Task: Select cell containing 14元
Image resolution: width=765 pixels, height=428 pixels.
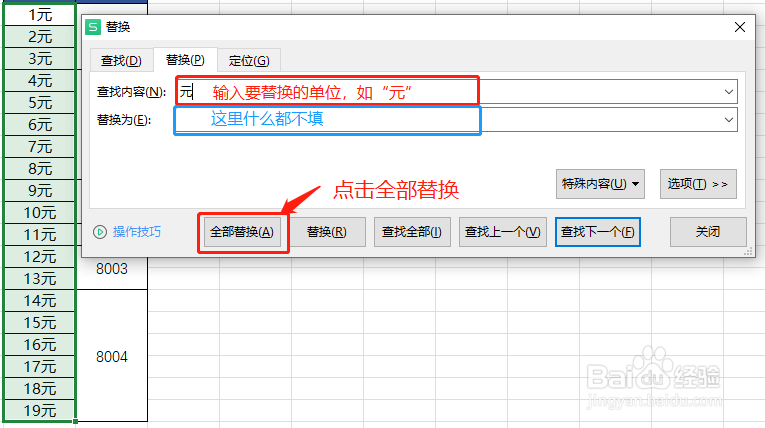Action: tap(40, 301)
